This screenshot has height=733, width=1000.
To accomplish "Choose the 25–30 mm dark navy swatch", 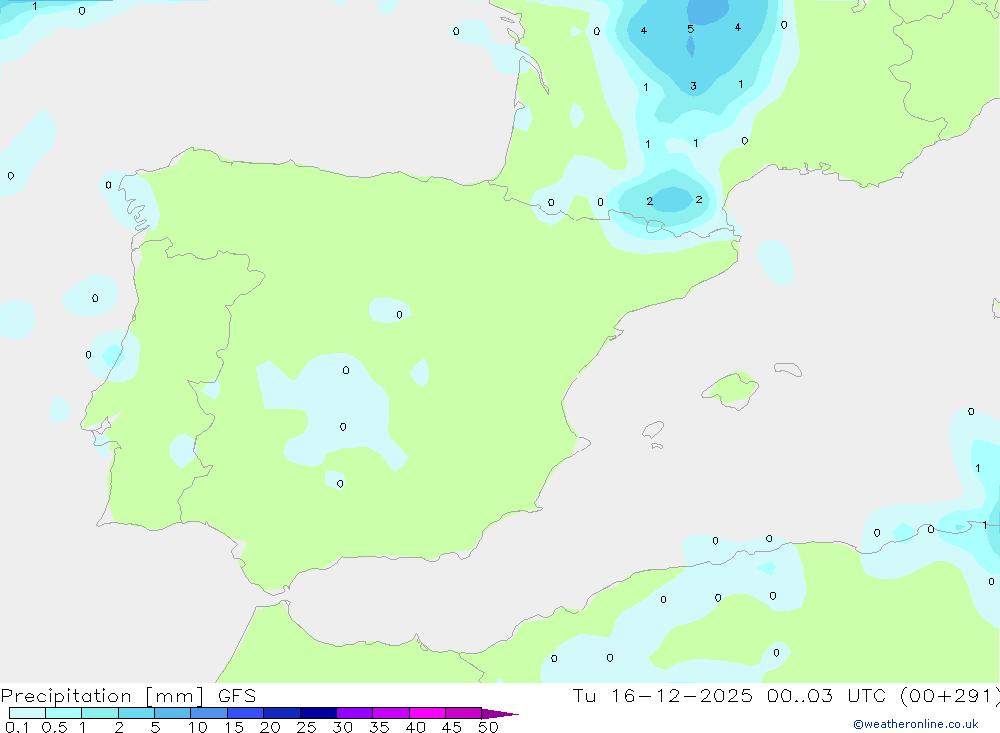I will point(318,713).
